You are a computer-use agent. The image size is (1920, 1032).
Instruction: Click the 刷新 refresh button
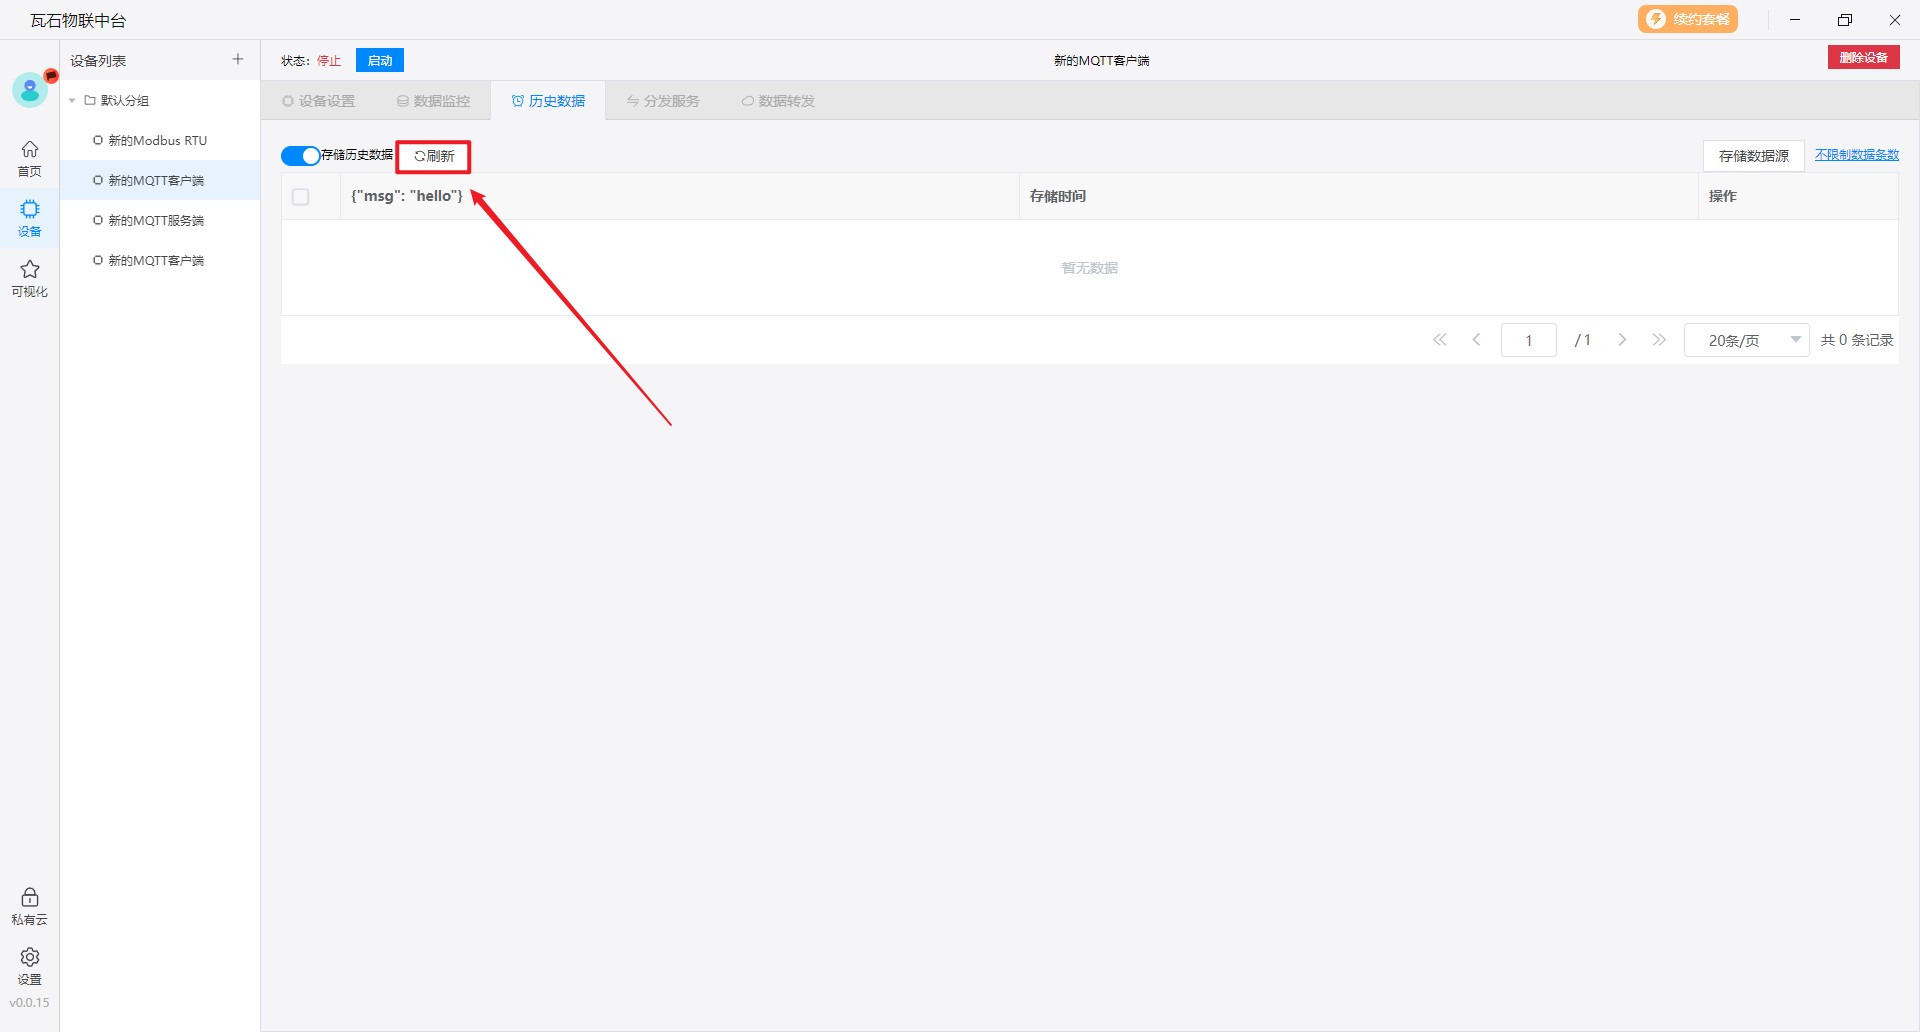[x=434, y=156]
